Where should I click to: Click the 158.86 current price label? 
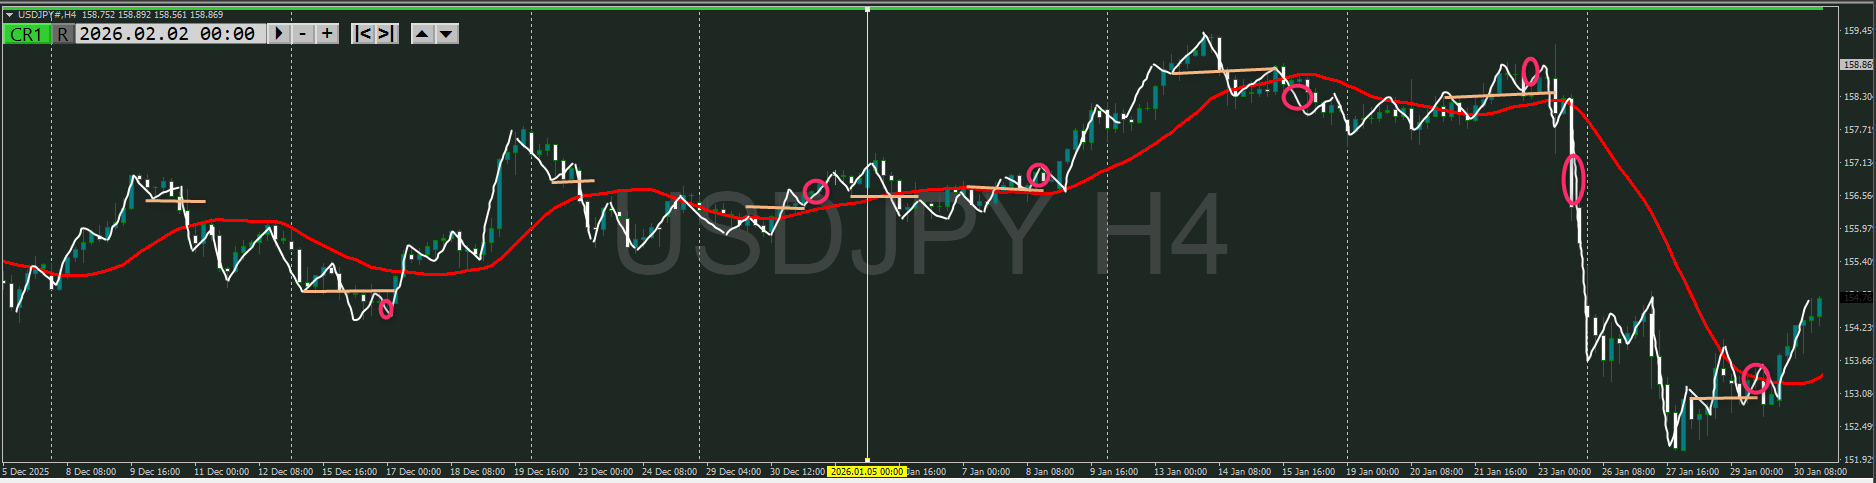(1856, 64)
